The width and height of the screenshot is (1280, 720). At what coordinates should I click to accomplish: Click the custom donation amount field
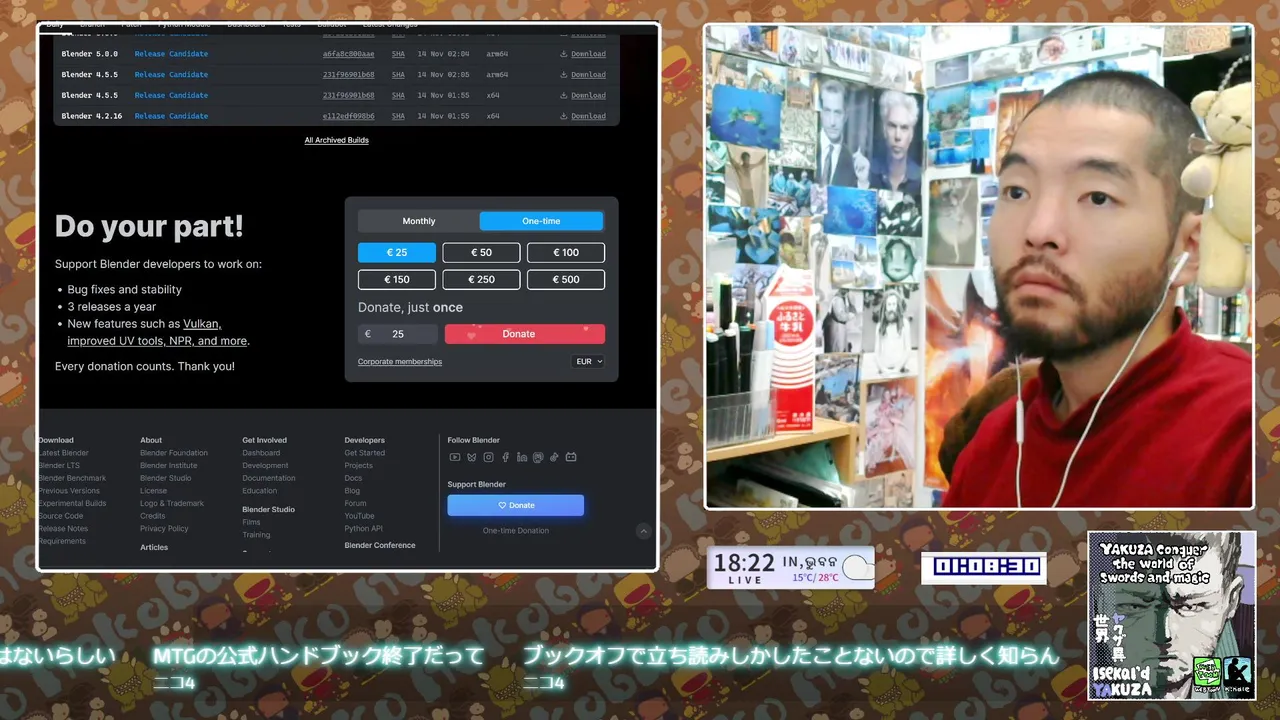[x=398, y=334]
